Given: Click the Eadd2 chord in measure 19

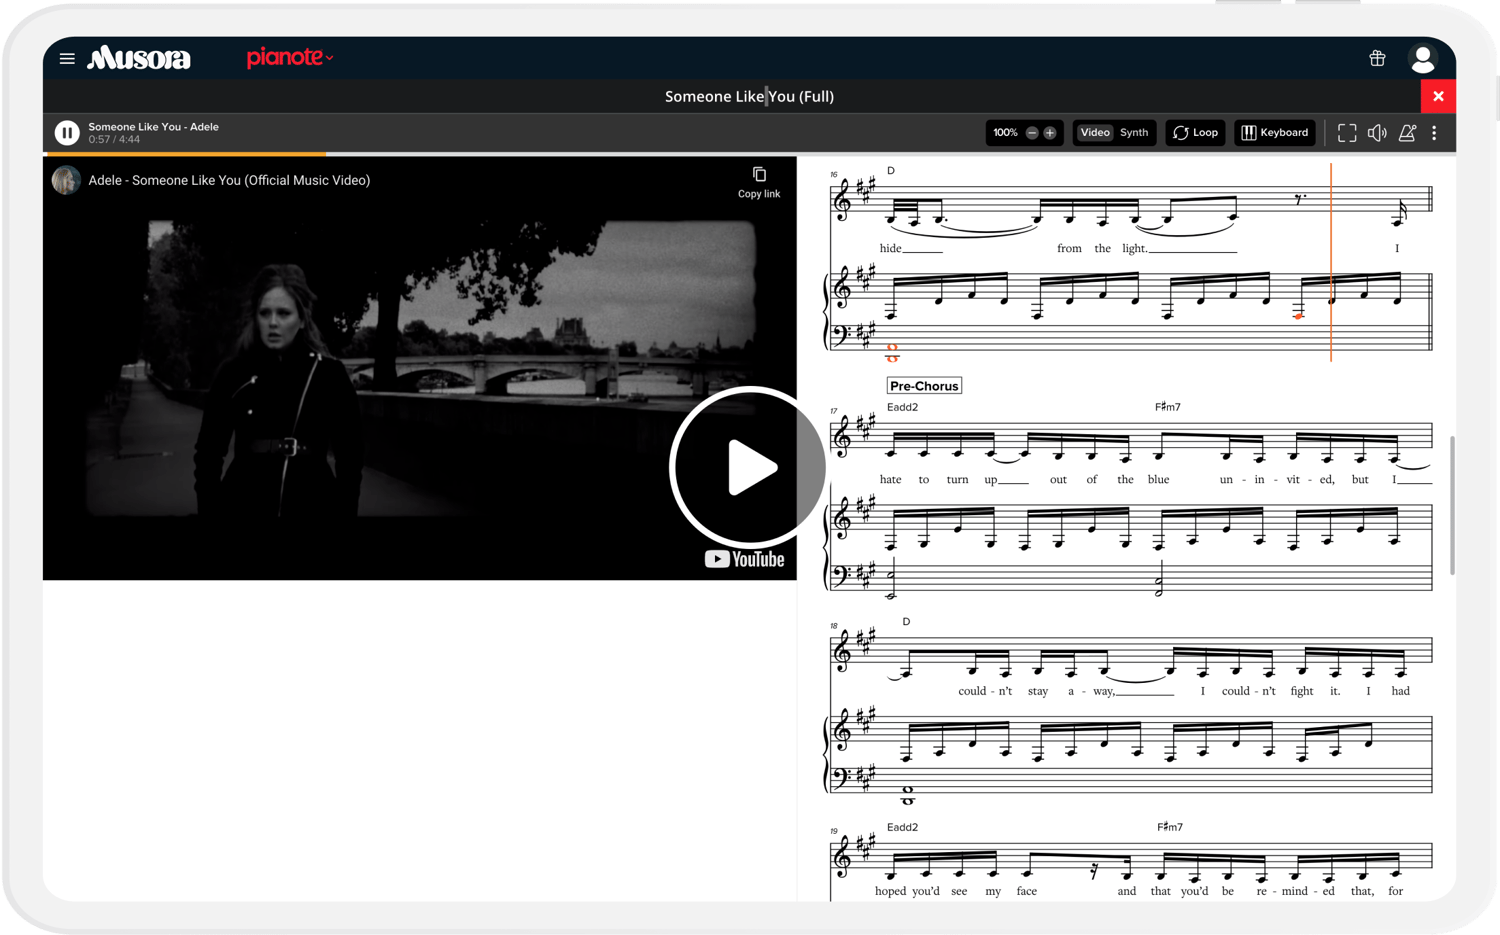Looking at the screenshot, I should coord(902,827).
